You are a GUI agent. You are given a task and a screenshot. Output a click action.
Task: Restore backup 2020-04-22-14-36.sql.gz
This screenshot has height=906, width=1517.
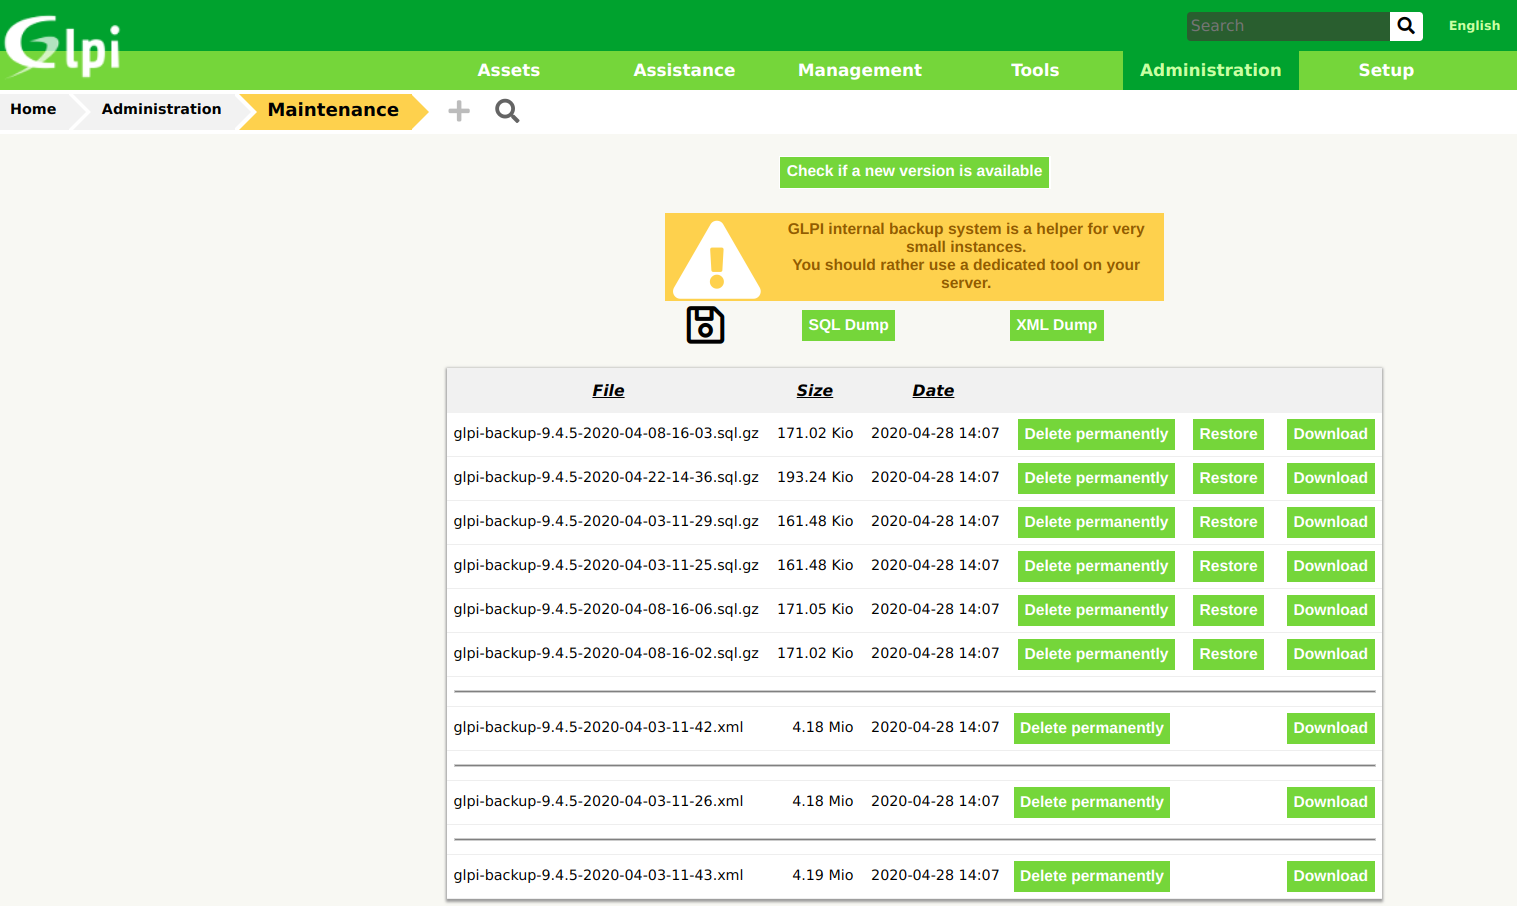[1228, 478]
